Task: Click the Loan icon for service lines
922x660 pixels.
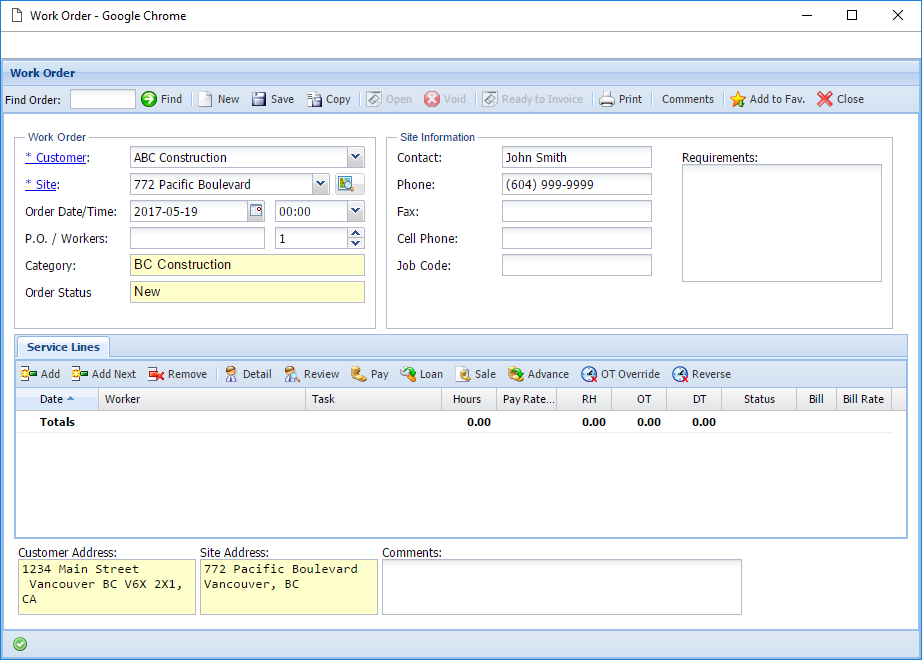Action: 421,373
